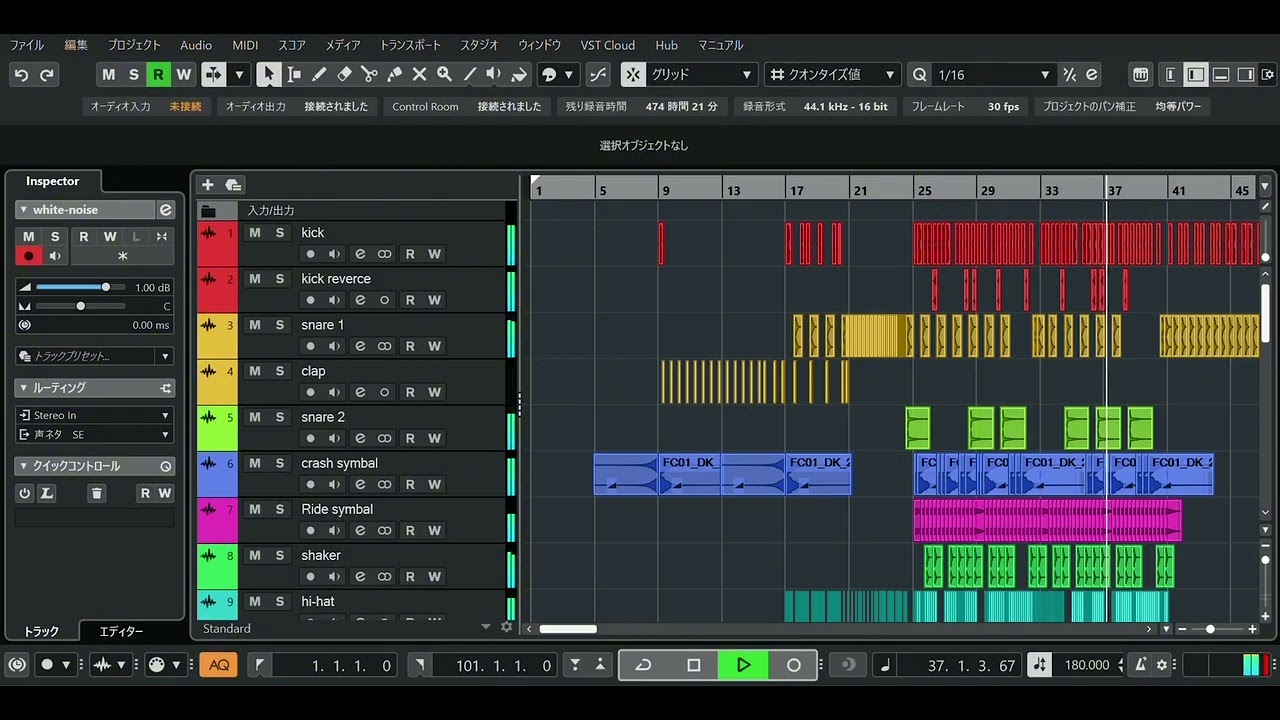This screenshot has height=720, width=1280.
Task: Edit white-noise channel settings 'e' icon
Action: click(166, 210)
